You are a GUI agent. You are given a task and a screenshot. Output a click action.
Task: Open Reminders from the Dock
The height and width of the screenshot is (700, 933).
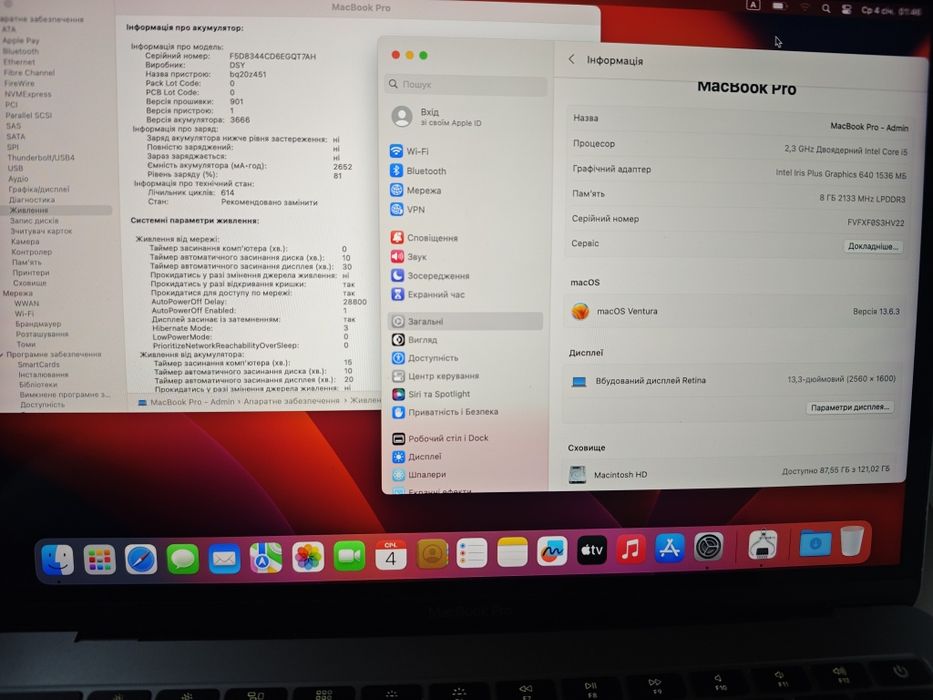[x=472, y=553]
